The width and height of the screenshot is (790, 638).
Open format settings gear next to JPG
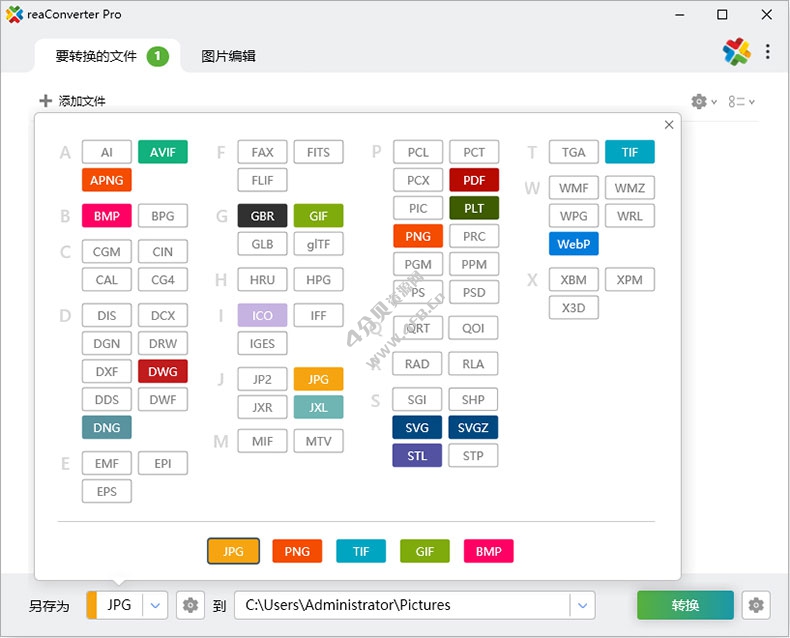pos(190,605)
